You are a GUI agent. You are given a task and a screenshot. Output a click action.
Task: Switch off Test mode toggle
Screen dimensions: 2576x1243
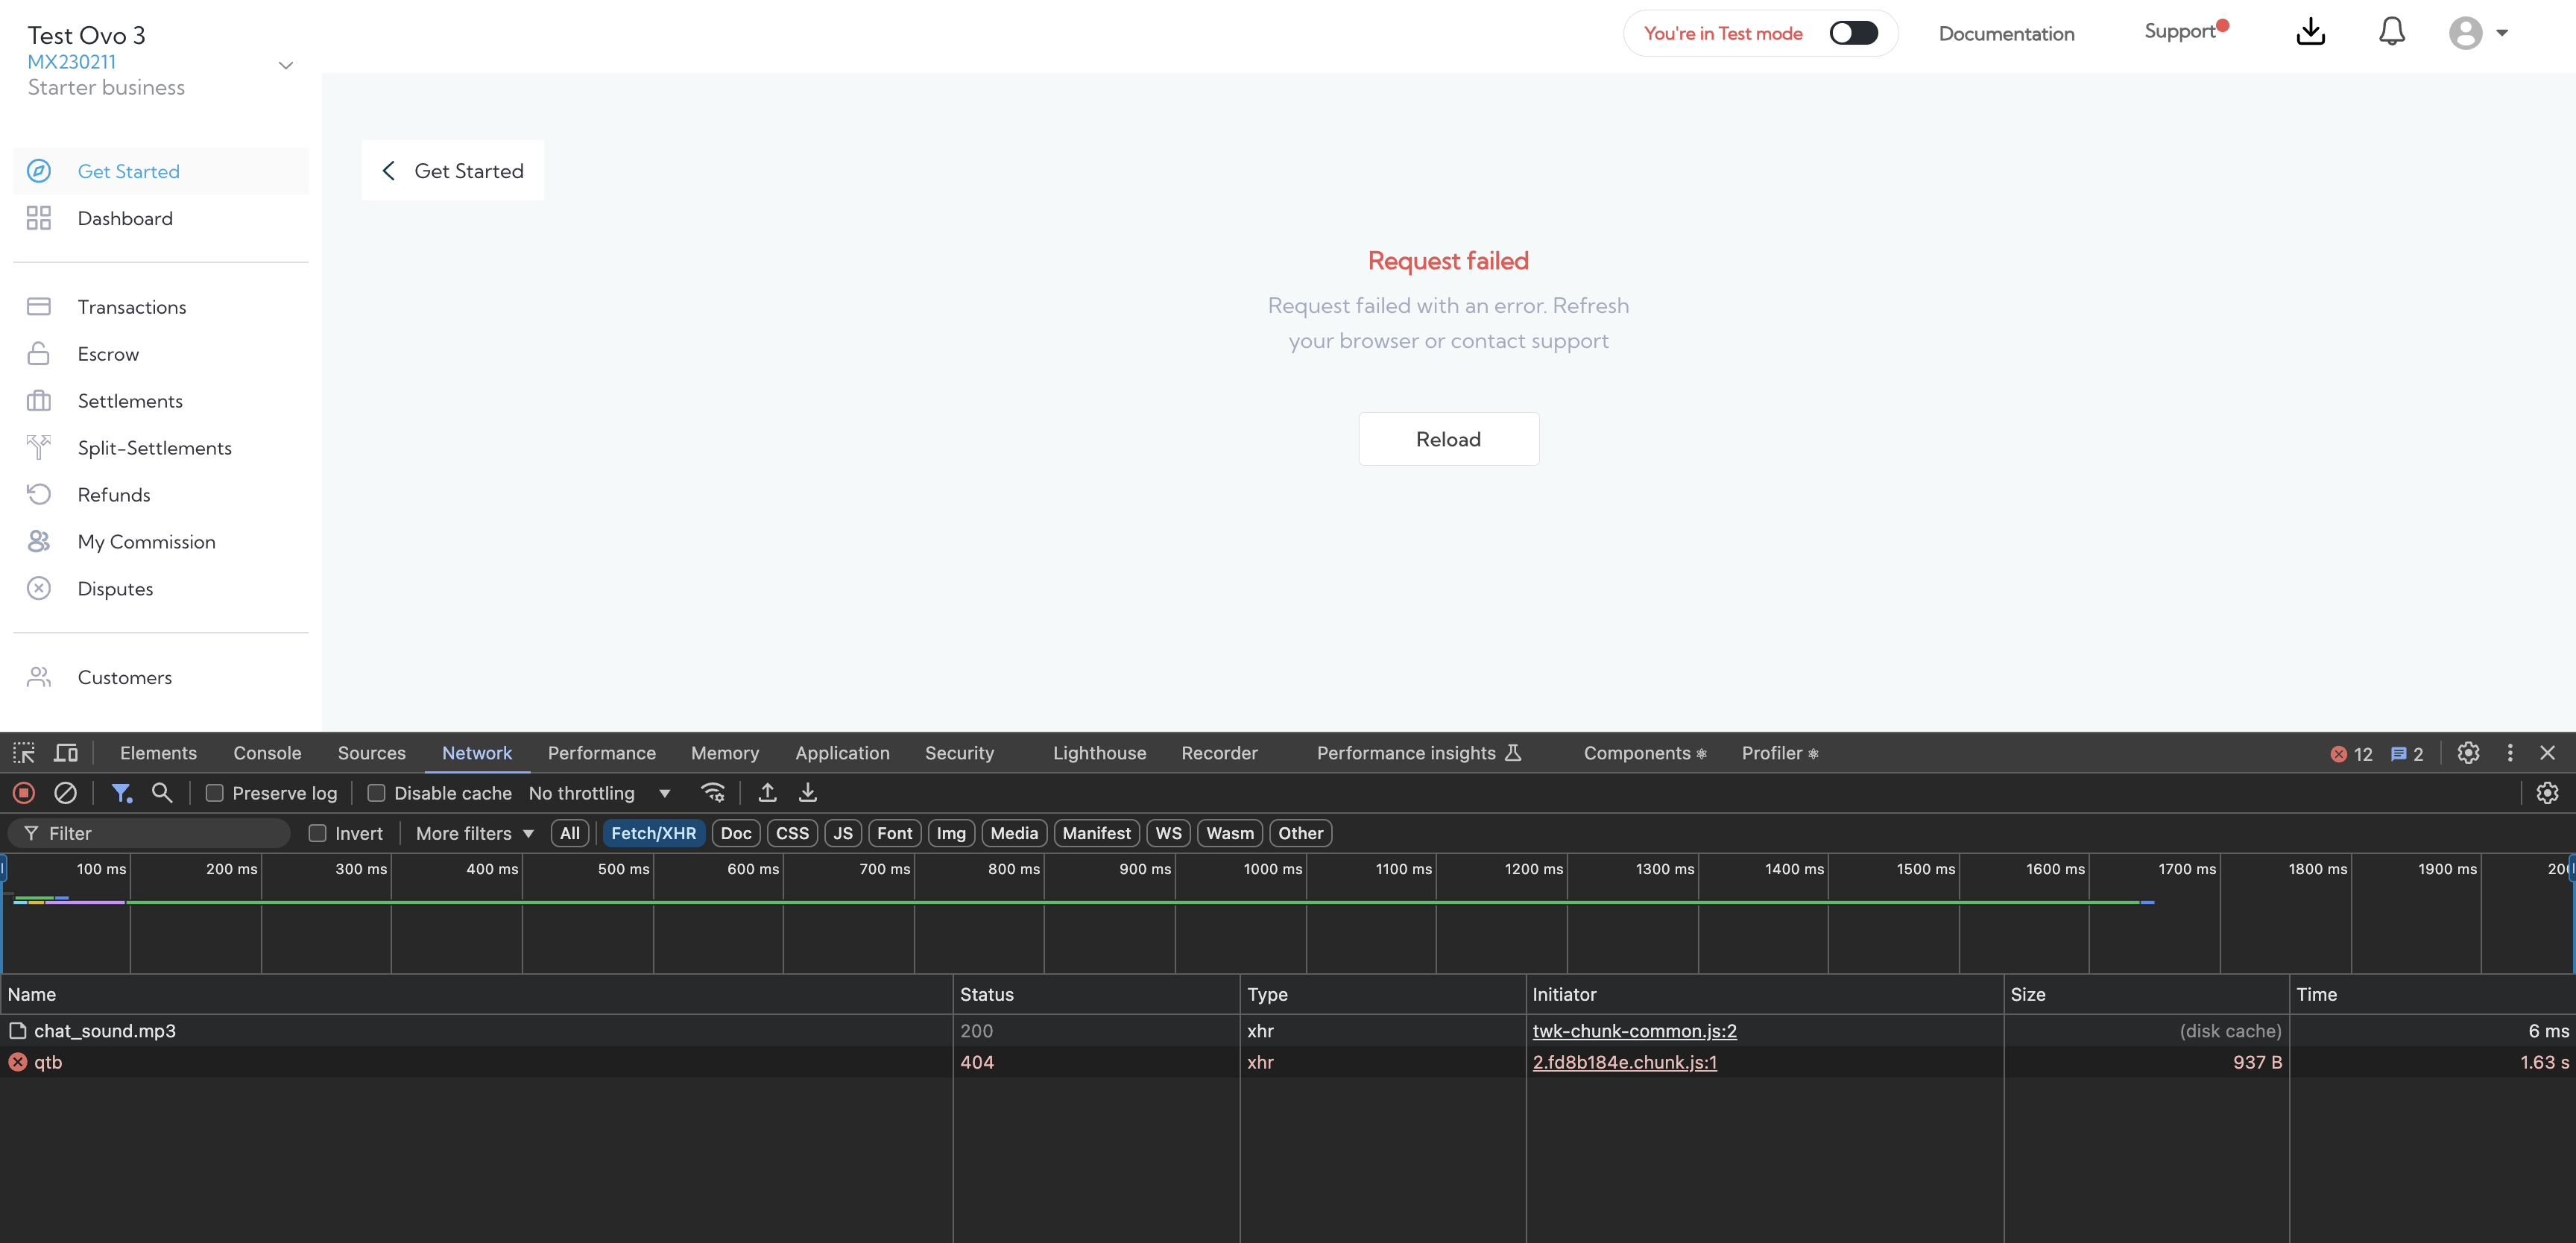pyautogui.click(x=1853, y=33)
